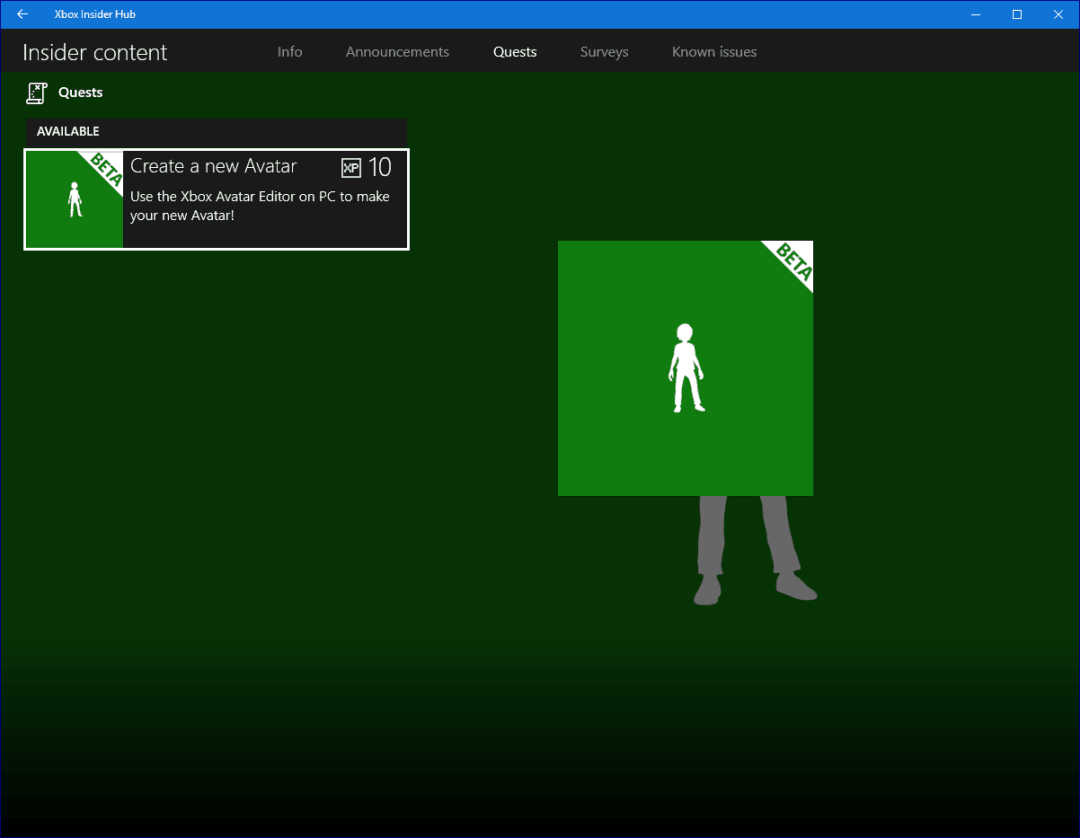
Task: Click the Xbox Insider Hub title bar label
Action: [x=95, y=14]
